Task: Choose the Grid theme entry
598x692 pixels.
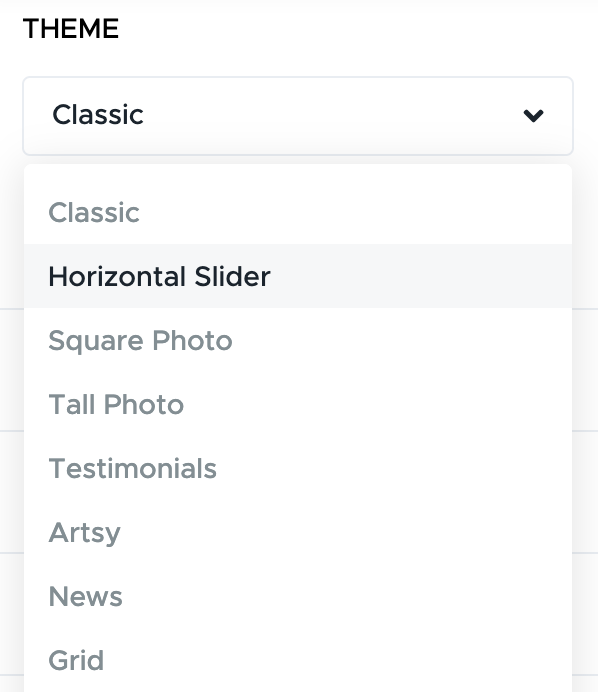Action: [x=298, y=660]
